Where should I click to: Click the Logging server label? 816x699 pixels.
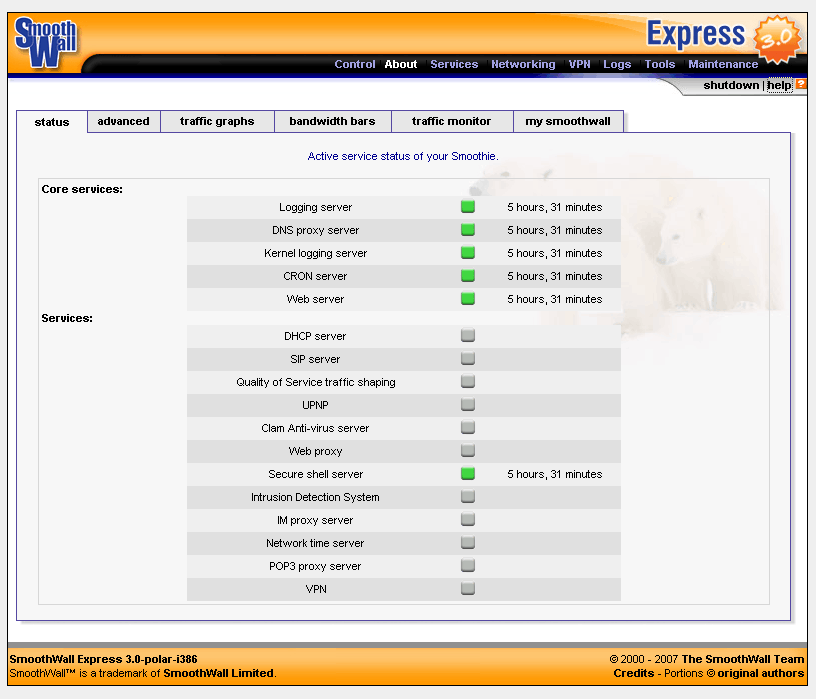coord(315,207)
